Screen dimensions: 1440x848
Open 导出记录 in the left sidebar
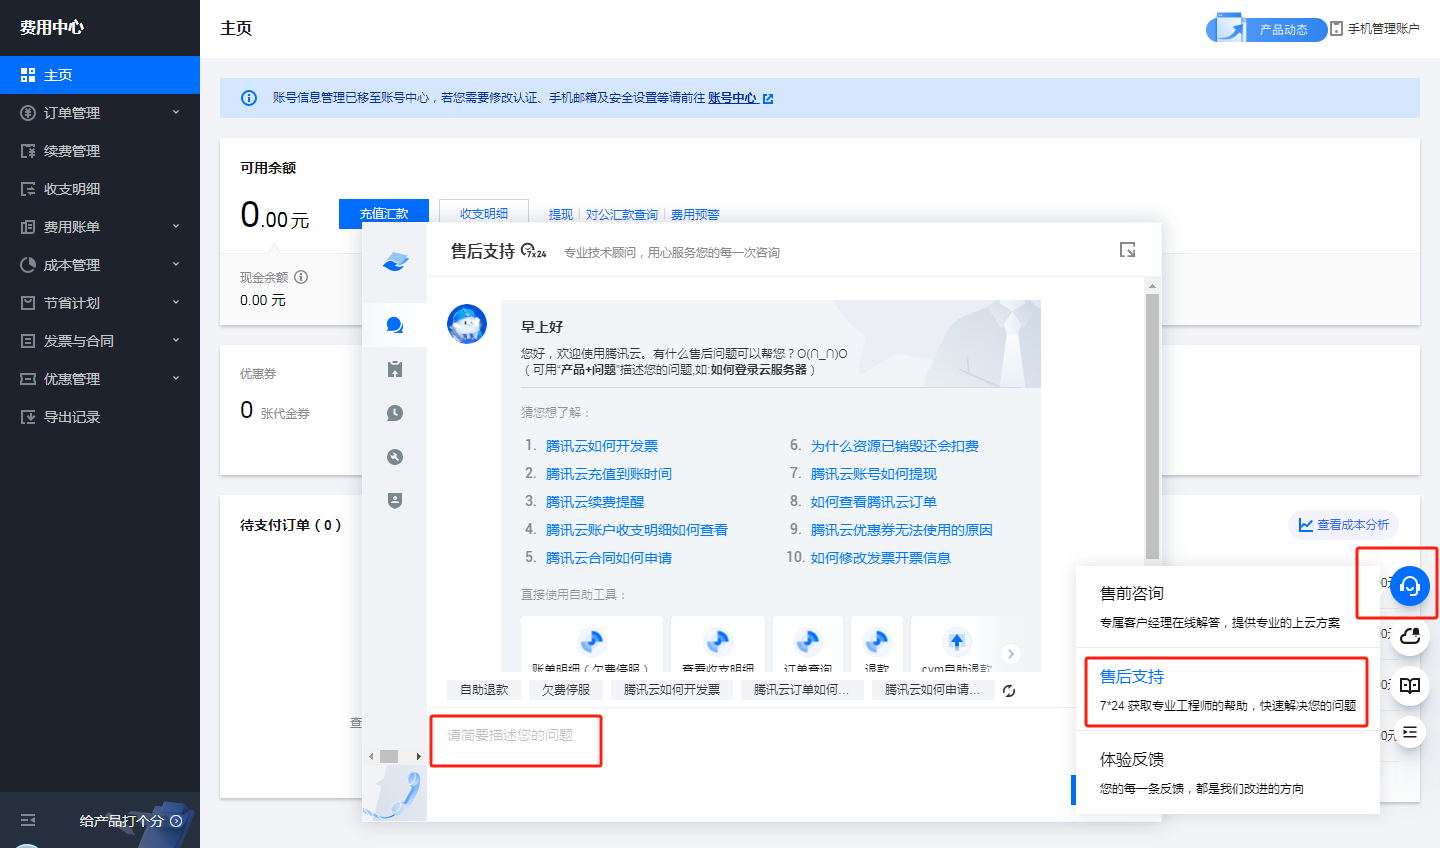coord(100,417)
